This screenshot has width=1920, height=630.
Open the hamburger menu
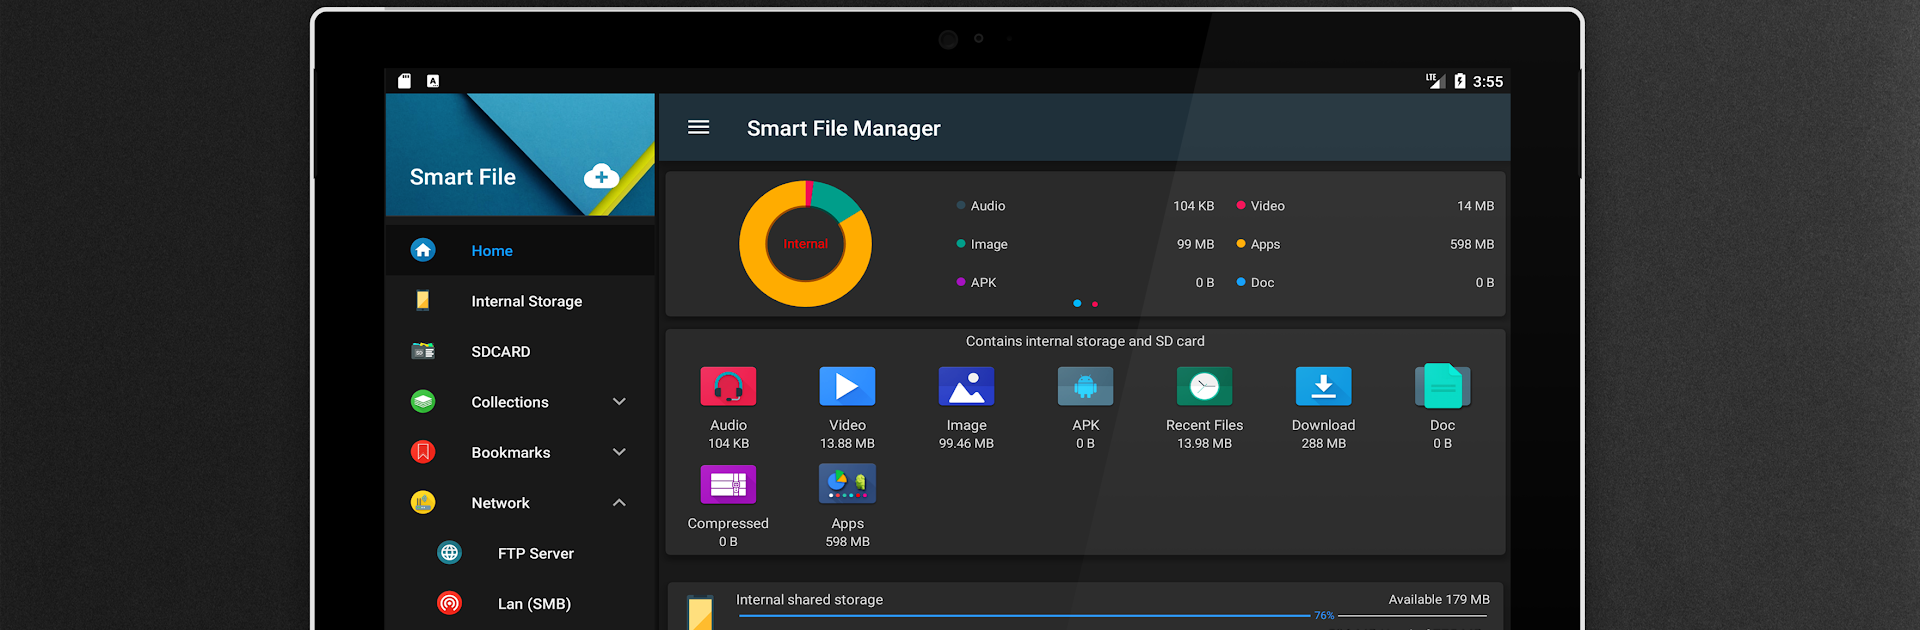click(x=698, y=127)
